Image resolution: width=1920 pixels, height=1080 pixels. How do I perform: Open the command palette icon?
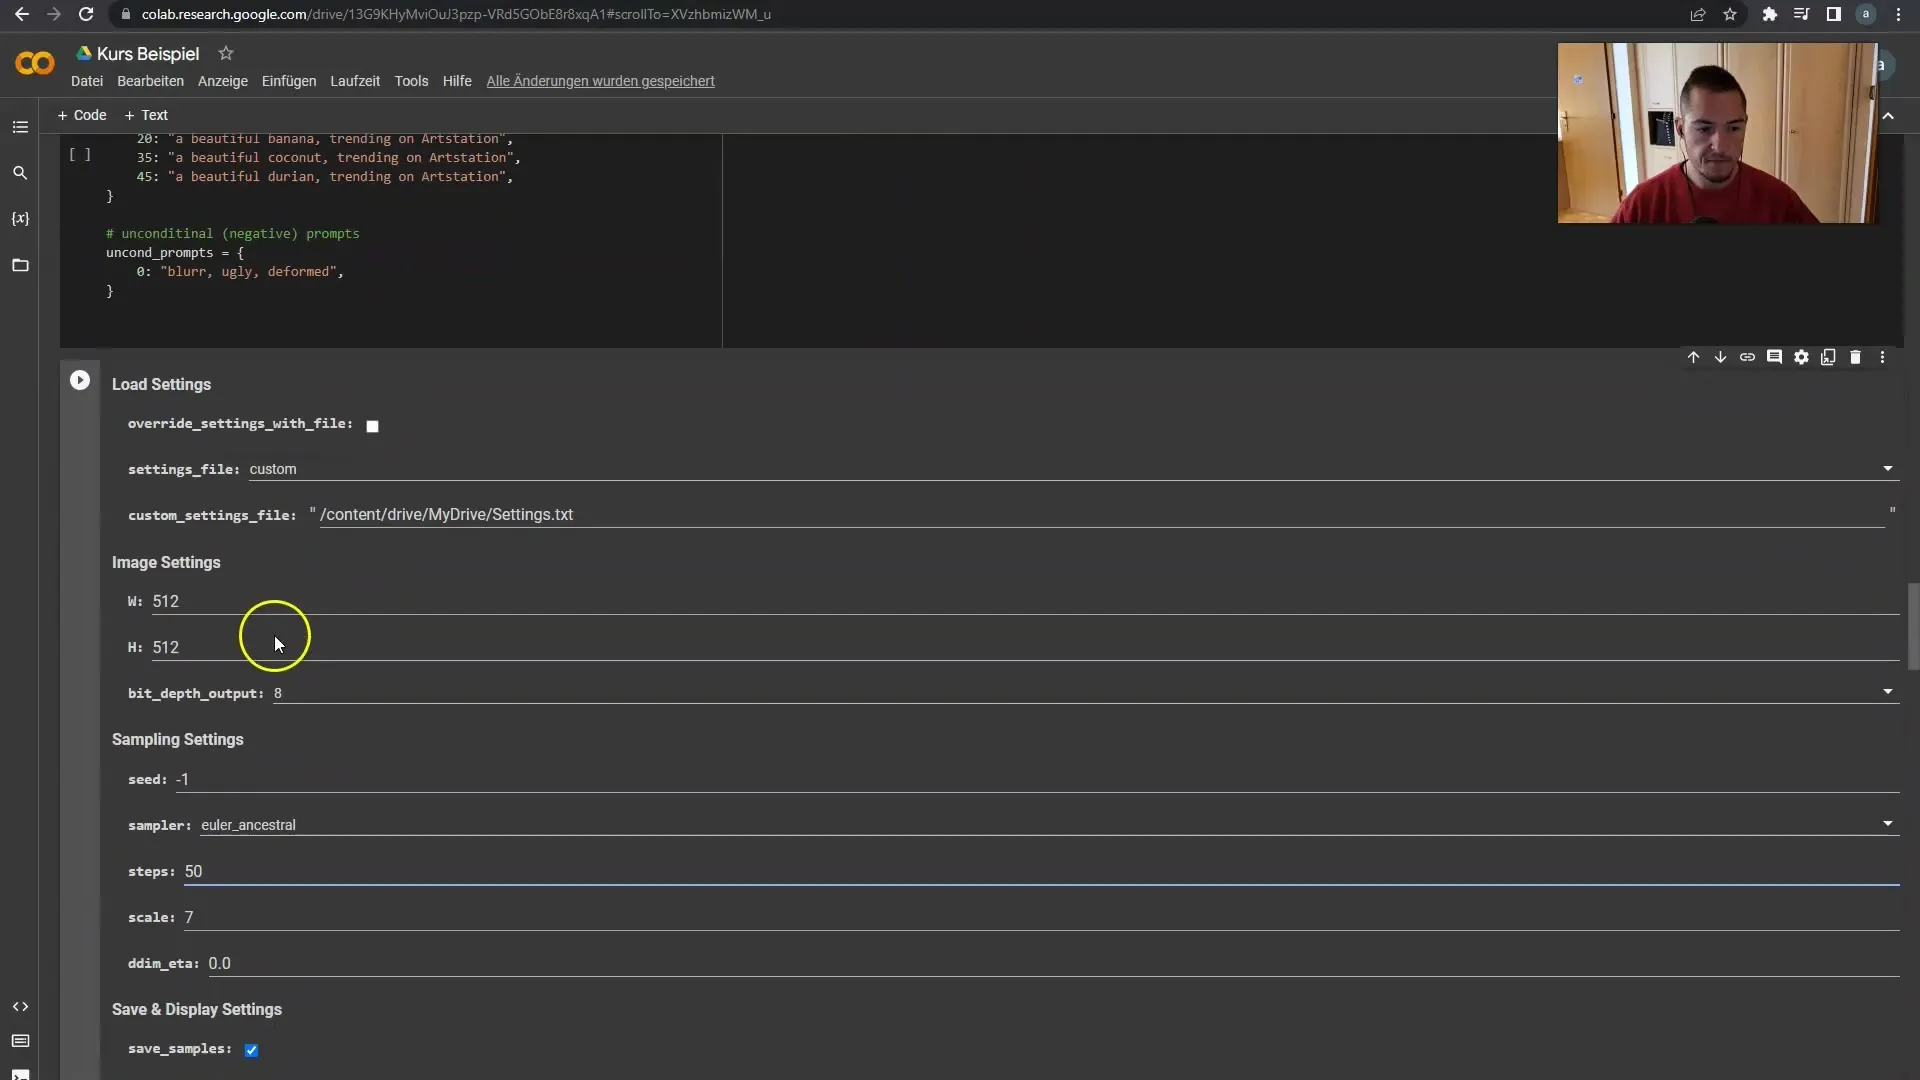pyautogui.click(x=20, y=1041)
